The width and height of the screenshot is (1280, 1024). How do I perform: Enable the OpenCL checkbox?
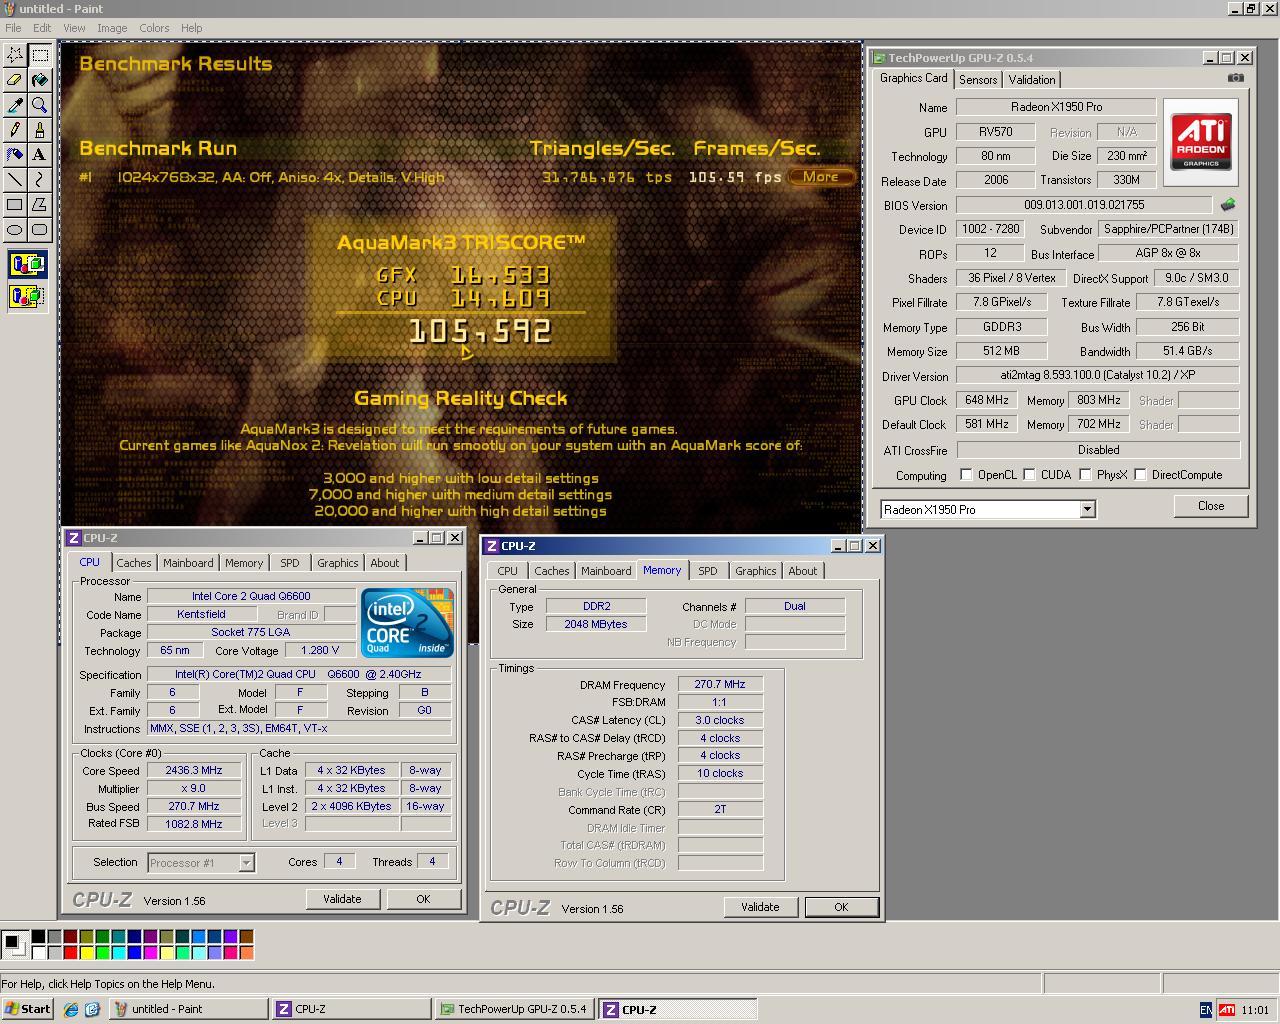click(966, 475)
